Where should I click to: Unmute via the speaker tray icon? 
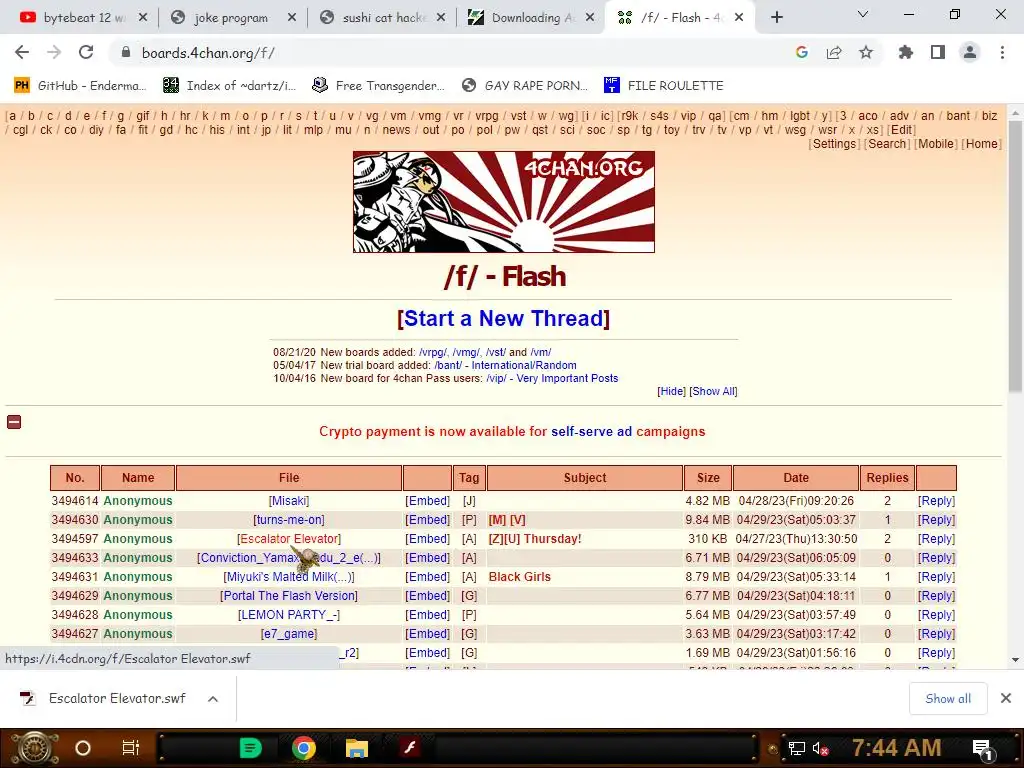click(x=820, y=748)
